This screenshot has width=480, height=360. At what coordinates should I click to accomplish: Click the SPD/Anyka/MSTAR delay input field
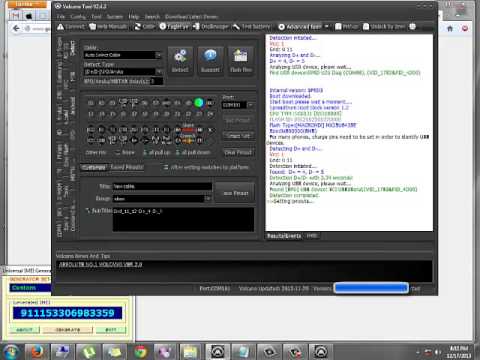157,81
